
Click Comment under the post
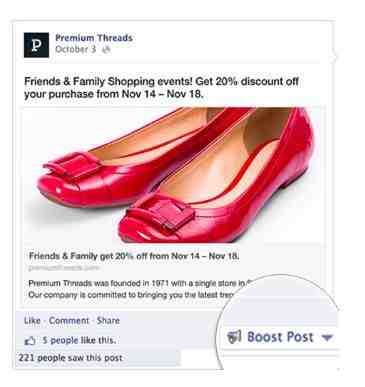pos(69,321)
